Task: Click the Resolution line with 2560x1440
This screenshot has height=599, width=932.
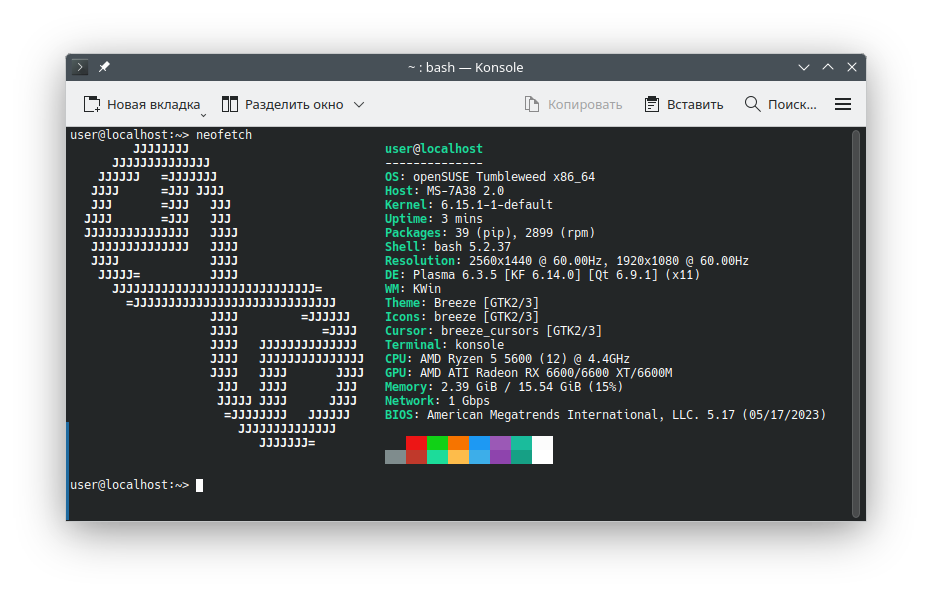Action: 567,261
